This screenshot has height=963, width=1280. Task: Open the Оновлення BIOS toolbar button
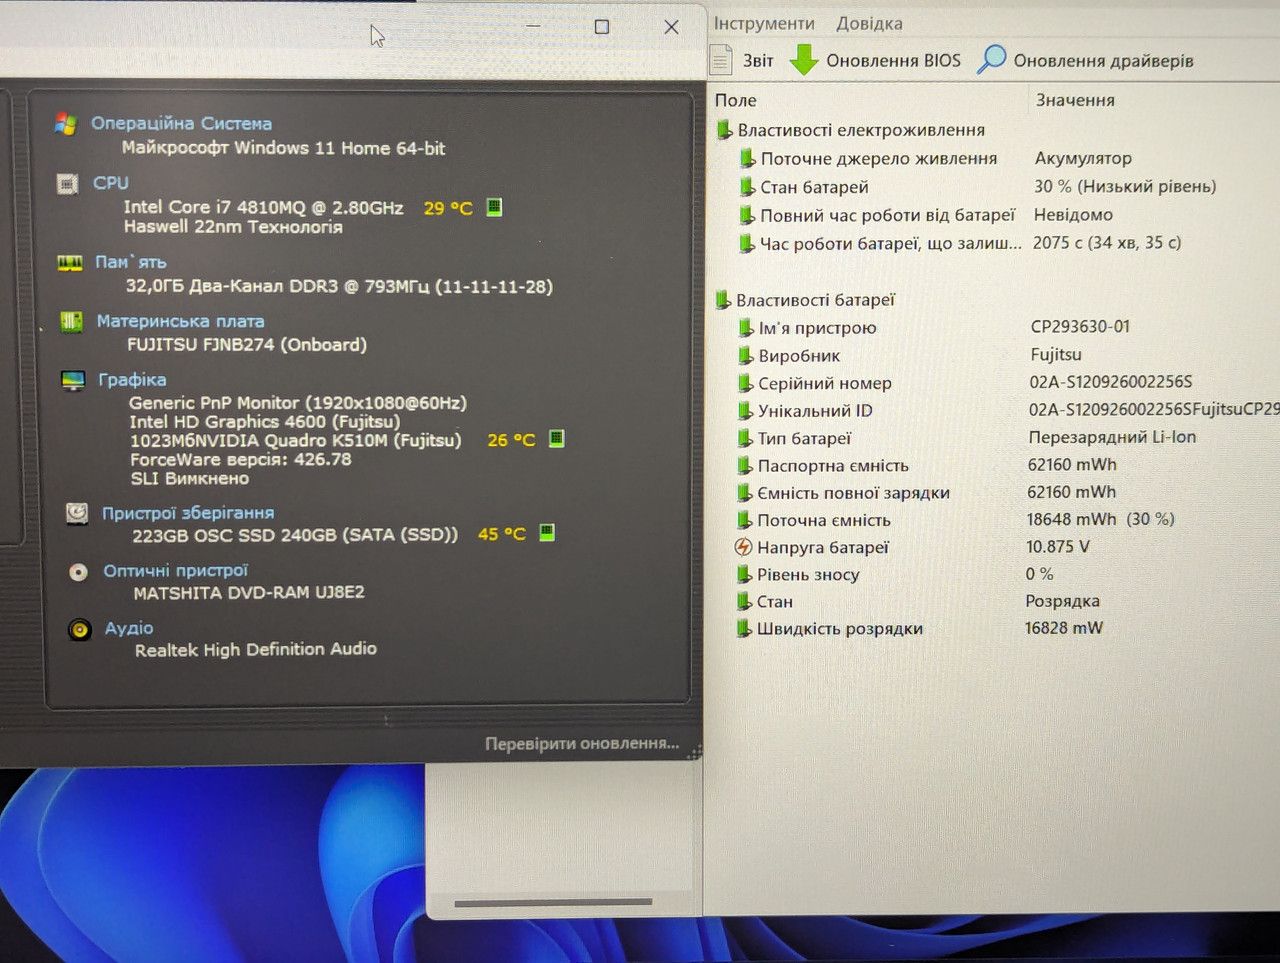click(875, 60)
